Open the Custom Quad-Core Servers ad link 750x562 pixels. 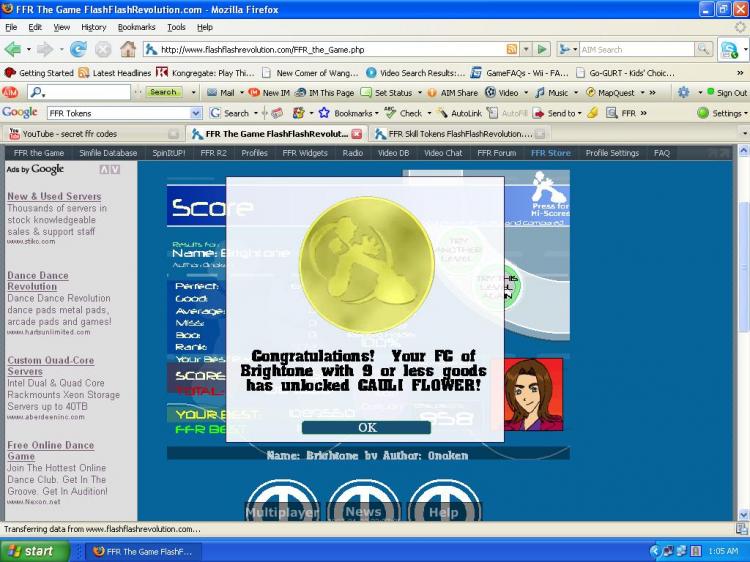point(50,366)
